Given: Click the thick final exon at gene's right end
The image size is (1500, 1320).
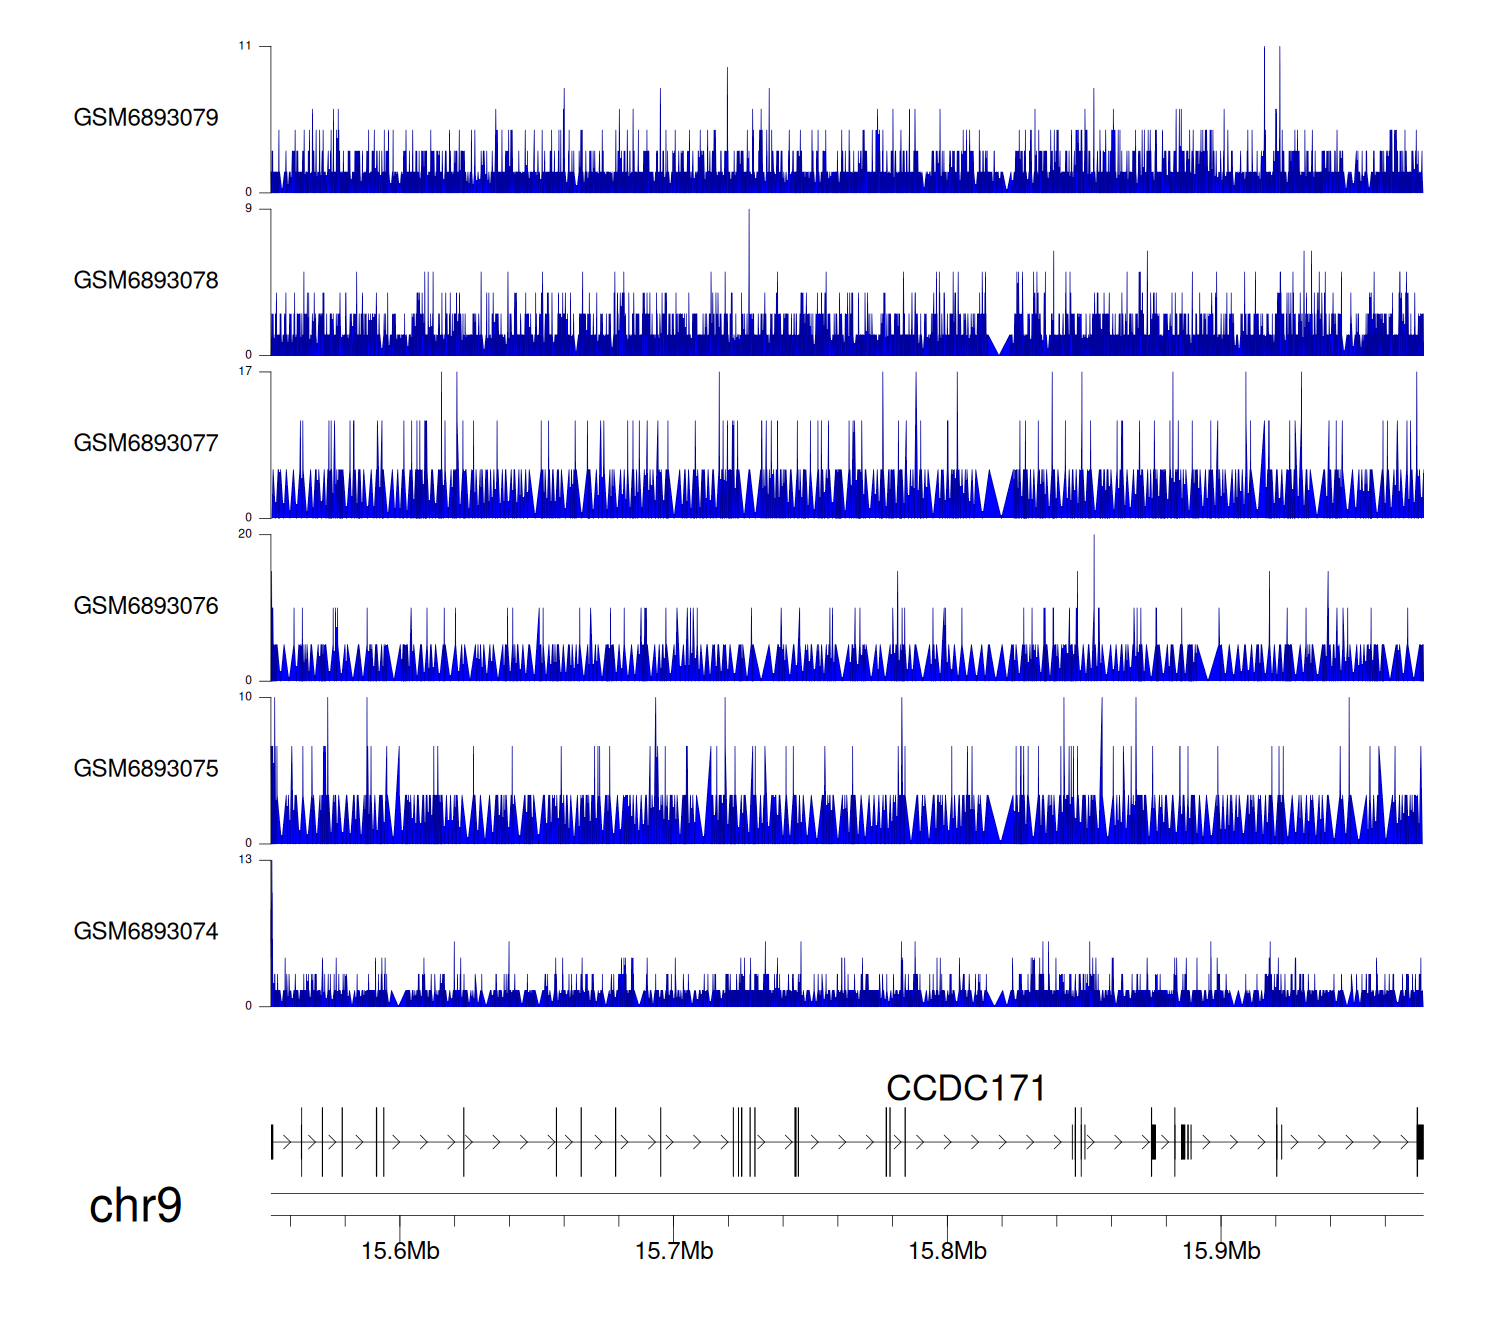Looking at the screenshot, I should (x=1419, y=1142).
